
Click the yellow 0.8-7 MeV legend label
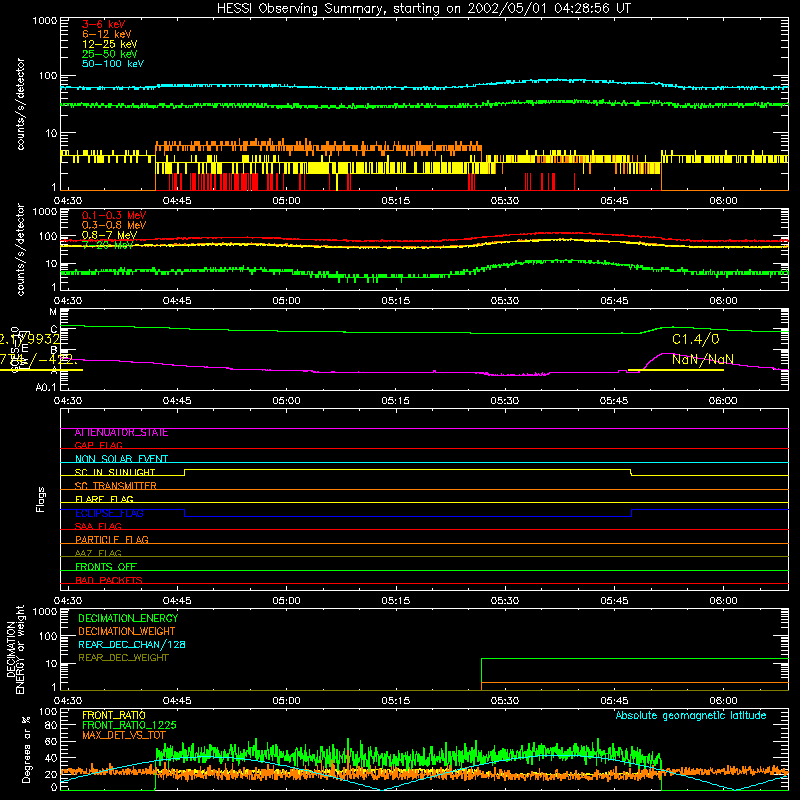click(x=109, y=235)
